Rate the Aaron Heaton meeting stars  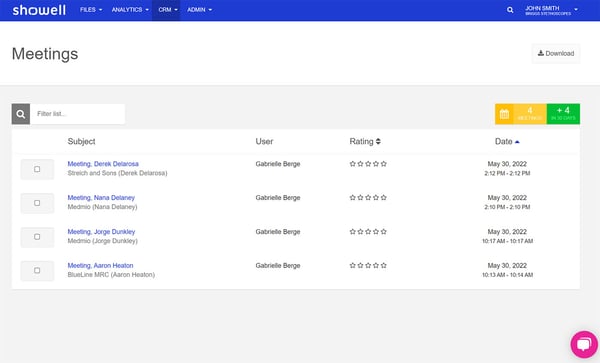point(368,265)
